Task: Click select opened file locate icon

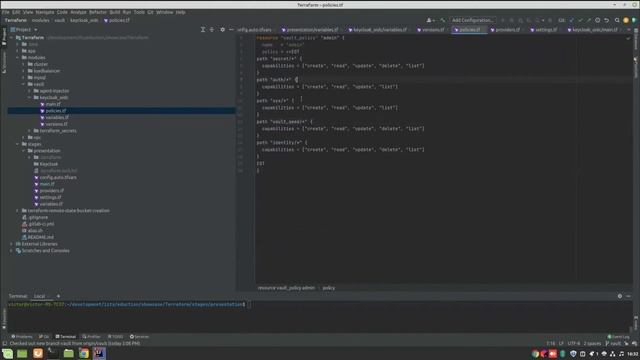Action: coord(203,29)
